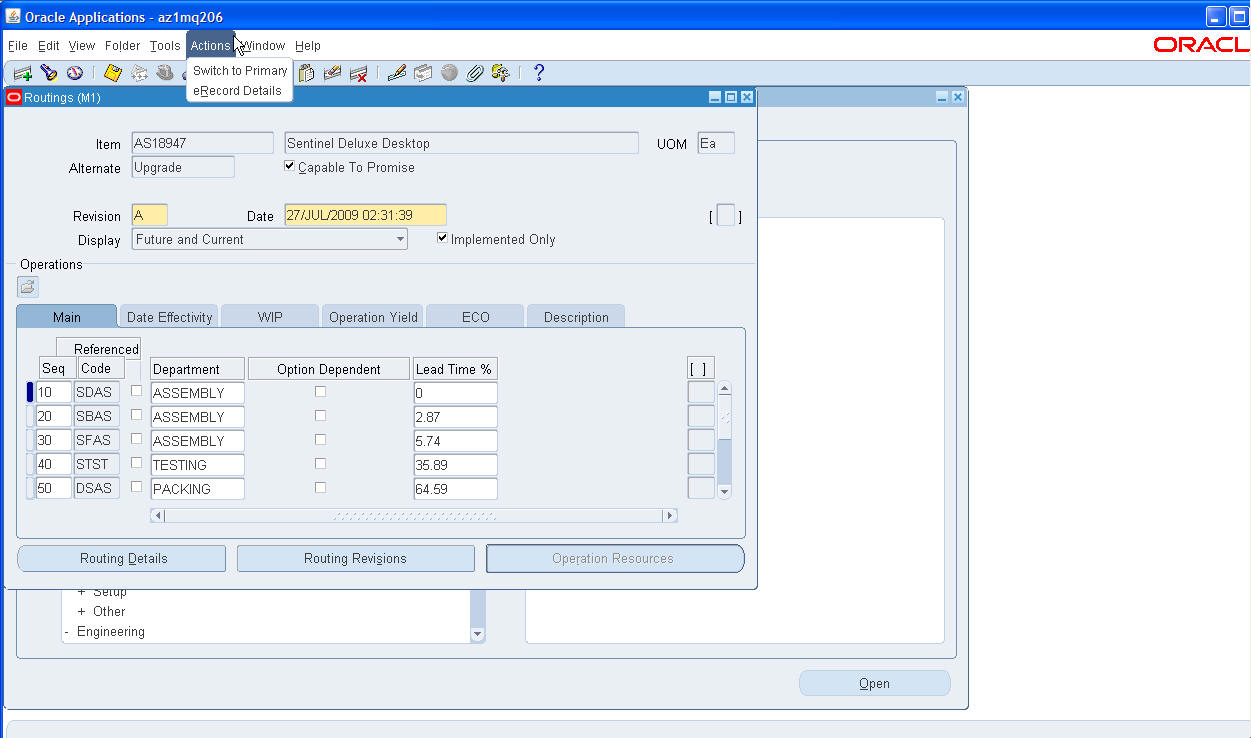Viewport: 1251px width, 738px height.
Task: Switch to the Operation Yield tab
Action: coord(373,317)
